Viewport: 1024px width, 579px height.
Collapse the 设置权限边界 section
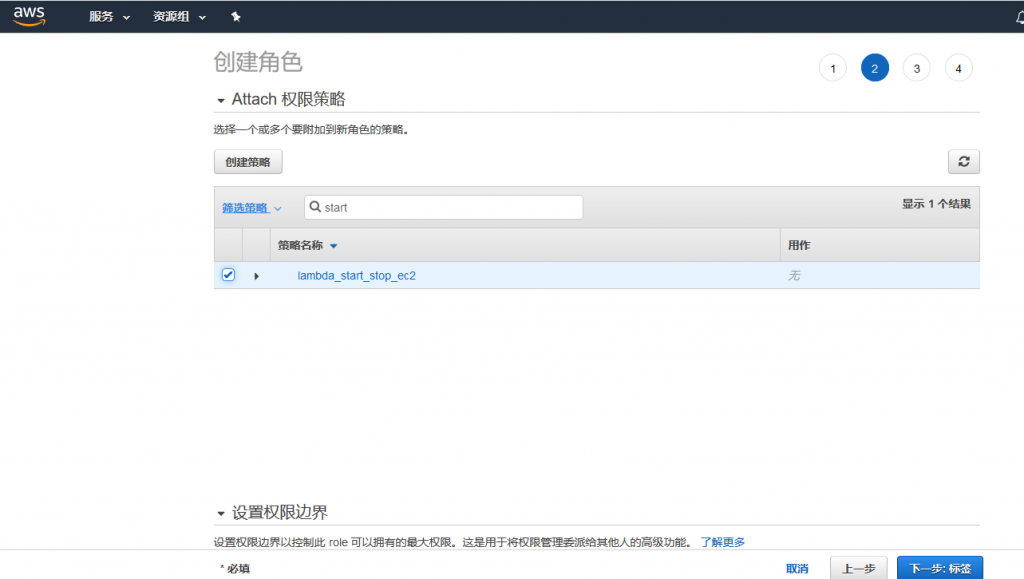coord(221,513)
